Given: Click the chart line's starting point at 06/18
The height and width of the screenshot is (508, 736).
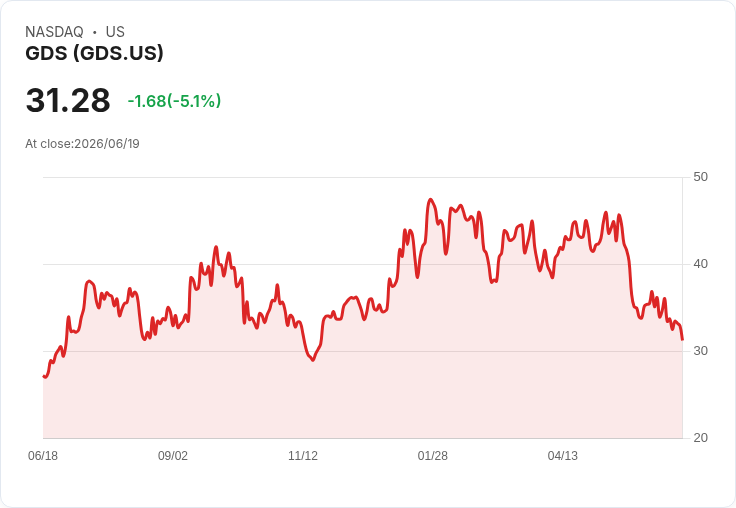Looking at the screenshot, I should [44, 376].
